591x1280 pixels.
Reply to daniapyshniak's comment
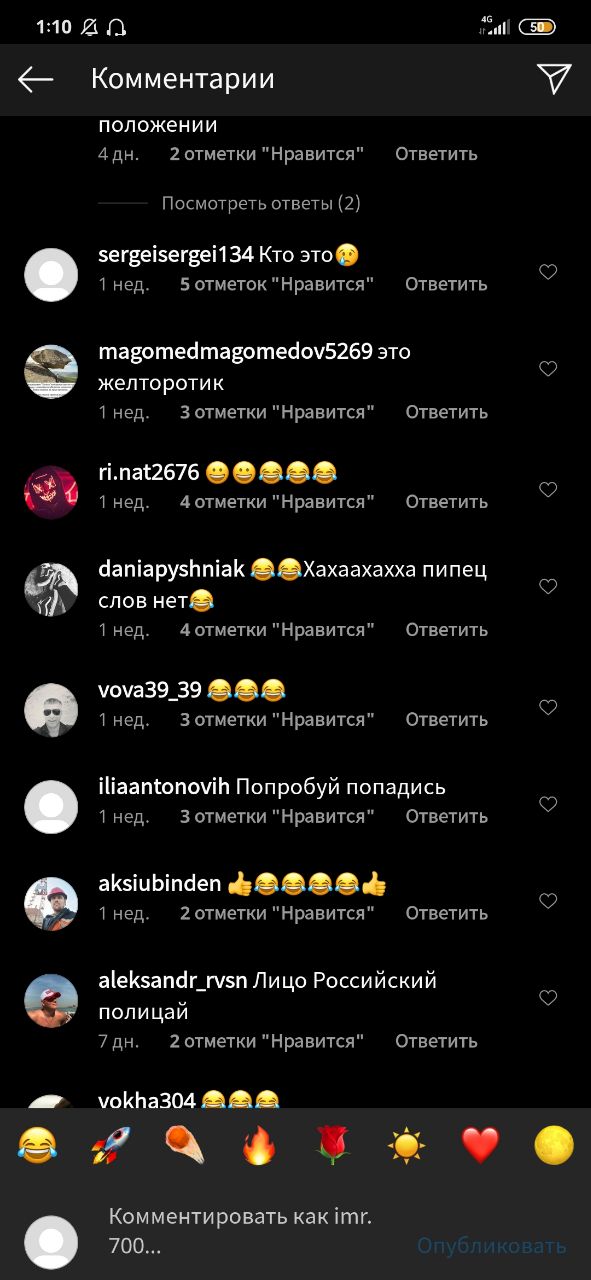coord(446,629)
